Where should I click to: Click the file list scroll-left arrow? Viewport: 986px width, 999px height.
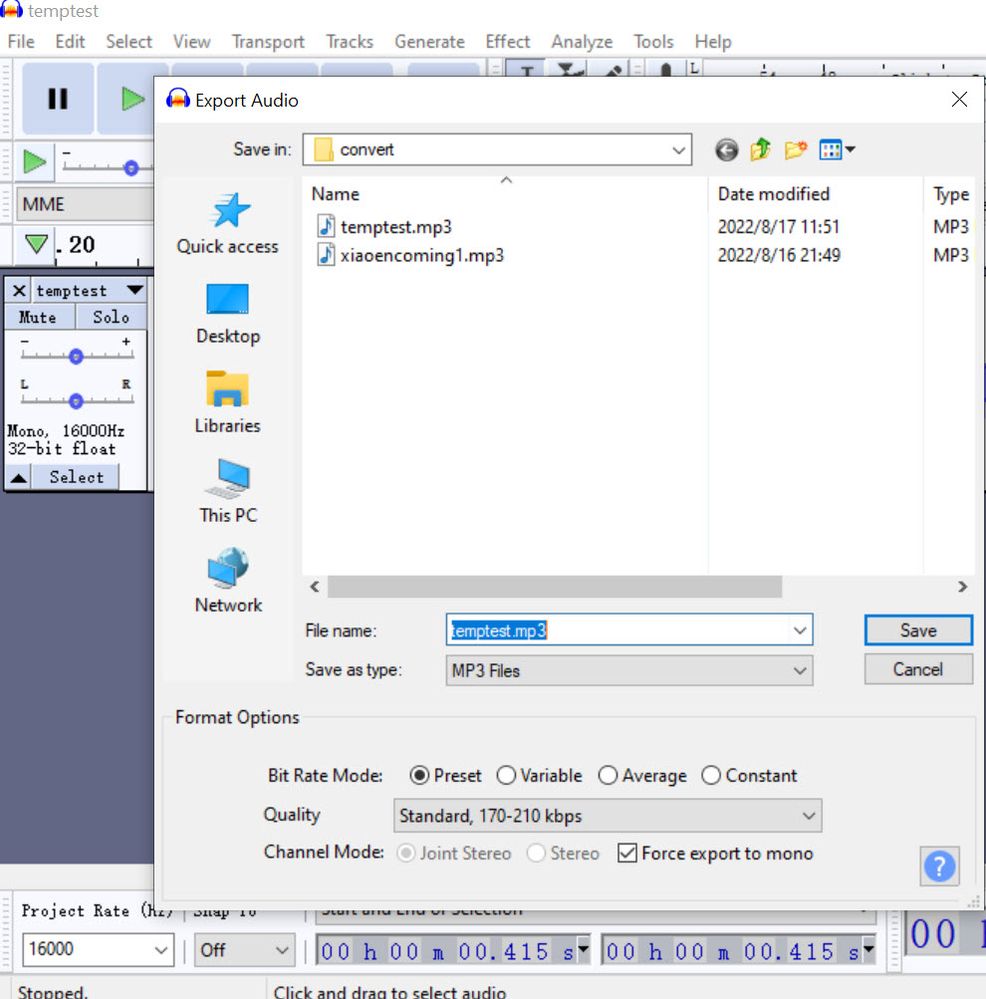[x=315, y=587]
